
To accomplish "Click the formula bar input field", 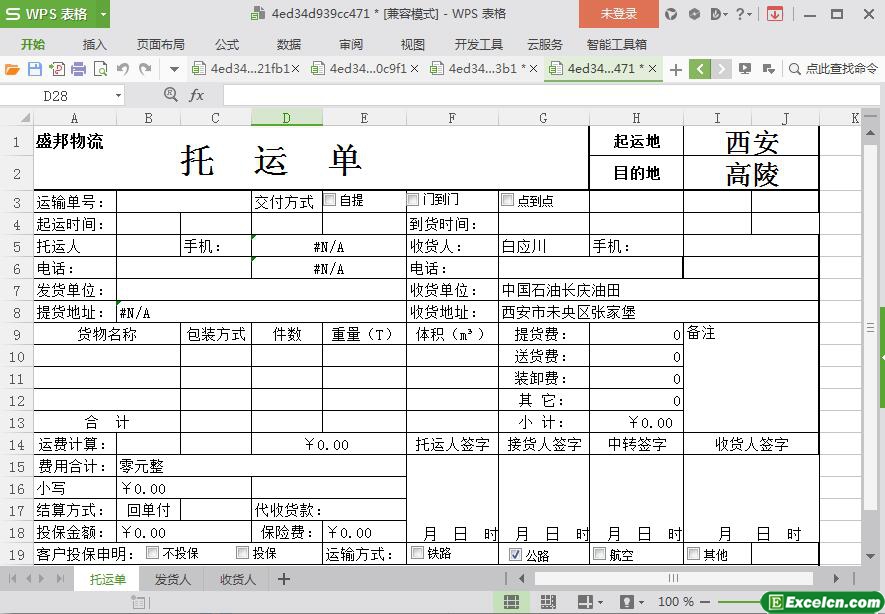I will click(x=540, y=95).
